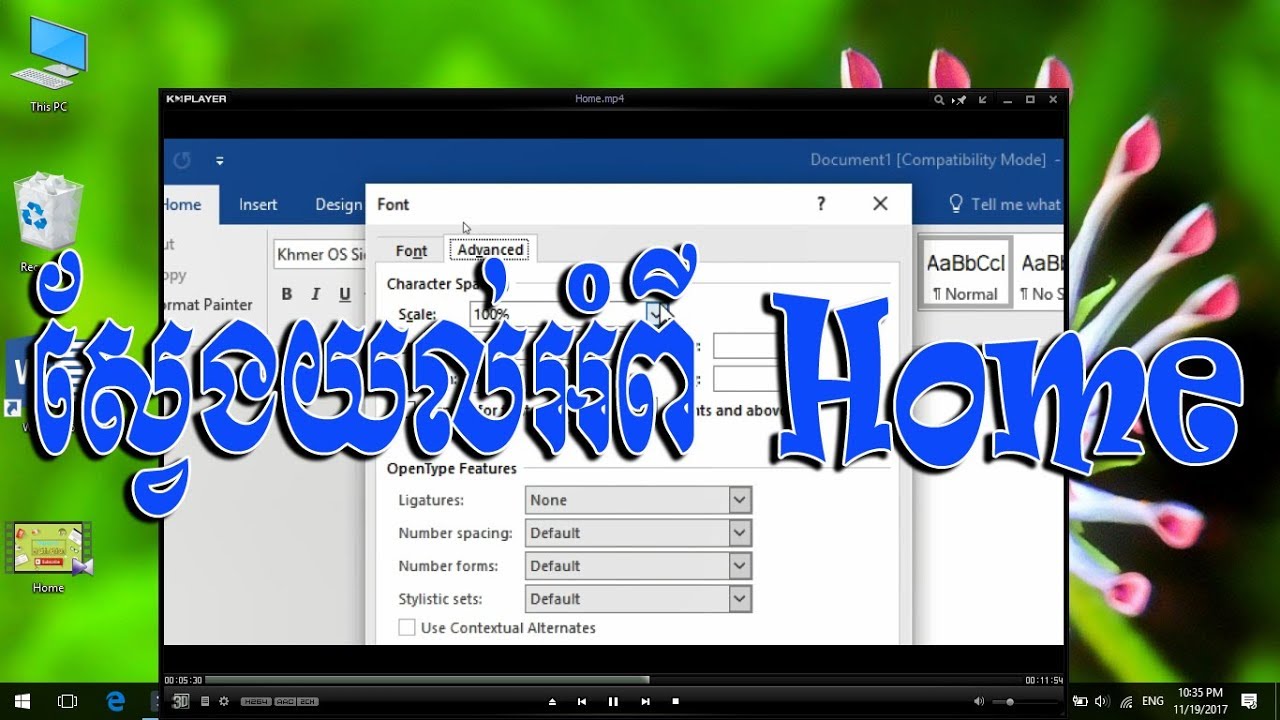Screen dimensions: 1280x720
Task: Pause playback in KMPlayer
Action: 613,702
